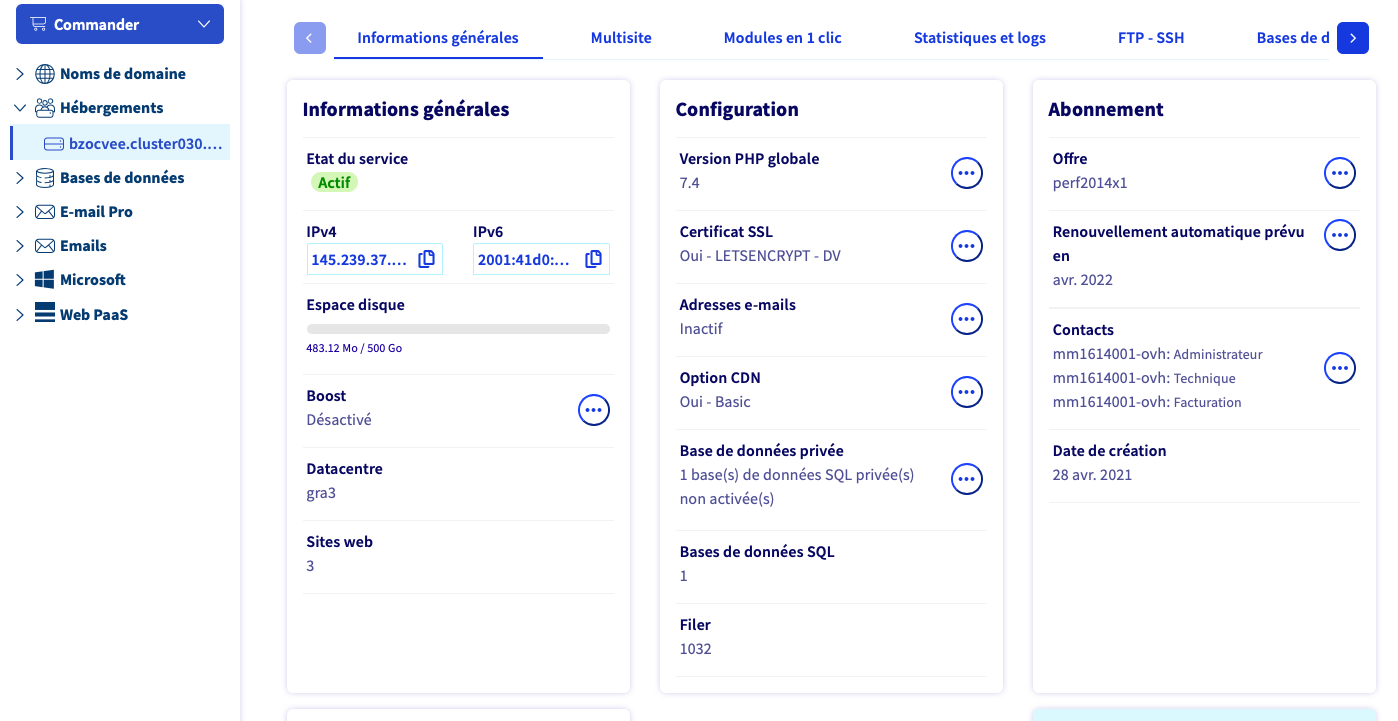Image resolution: width=1398 pixels, height=721 pixels.
Task: Open the Contacts actions menu
Action: click(1340, 368)
